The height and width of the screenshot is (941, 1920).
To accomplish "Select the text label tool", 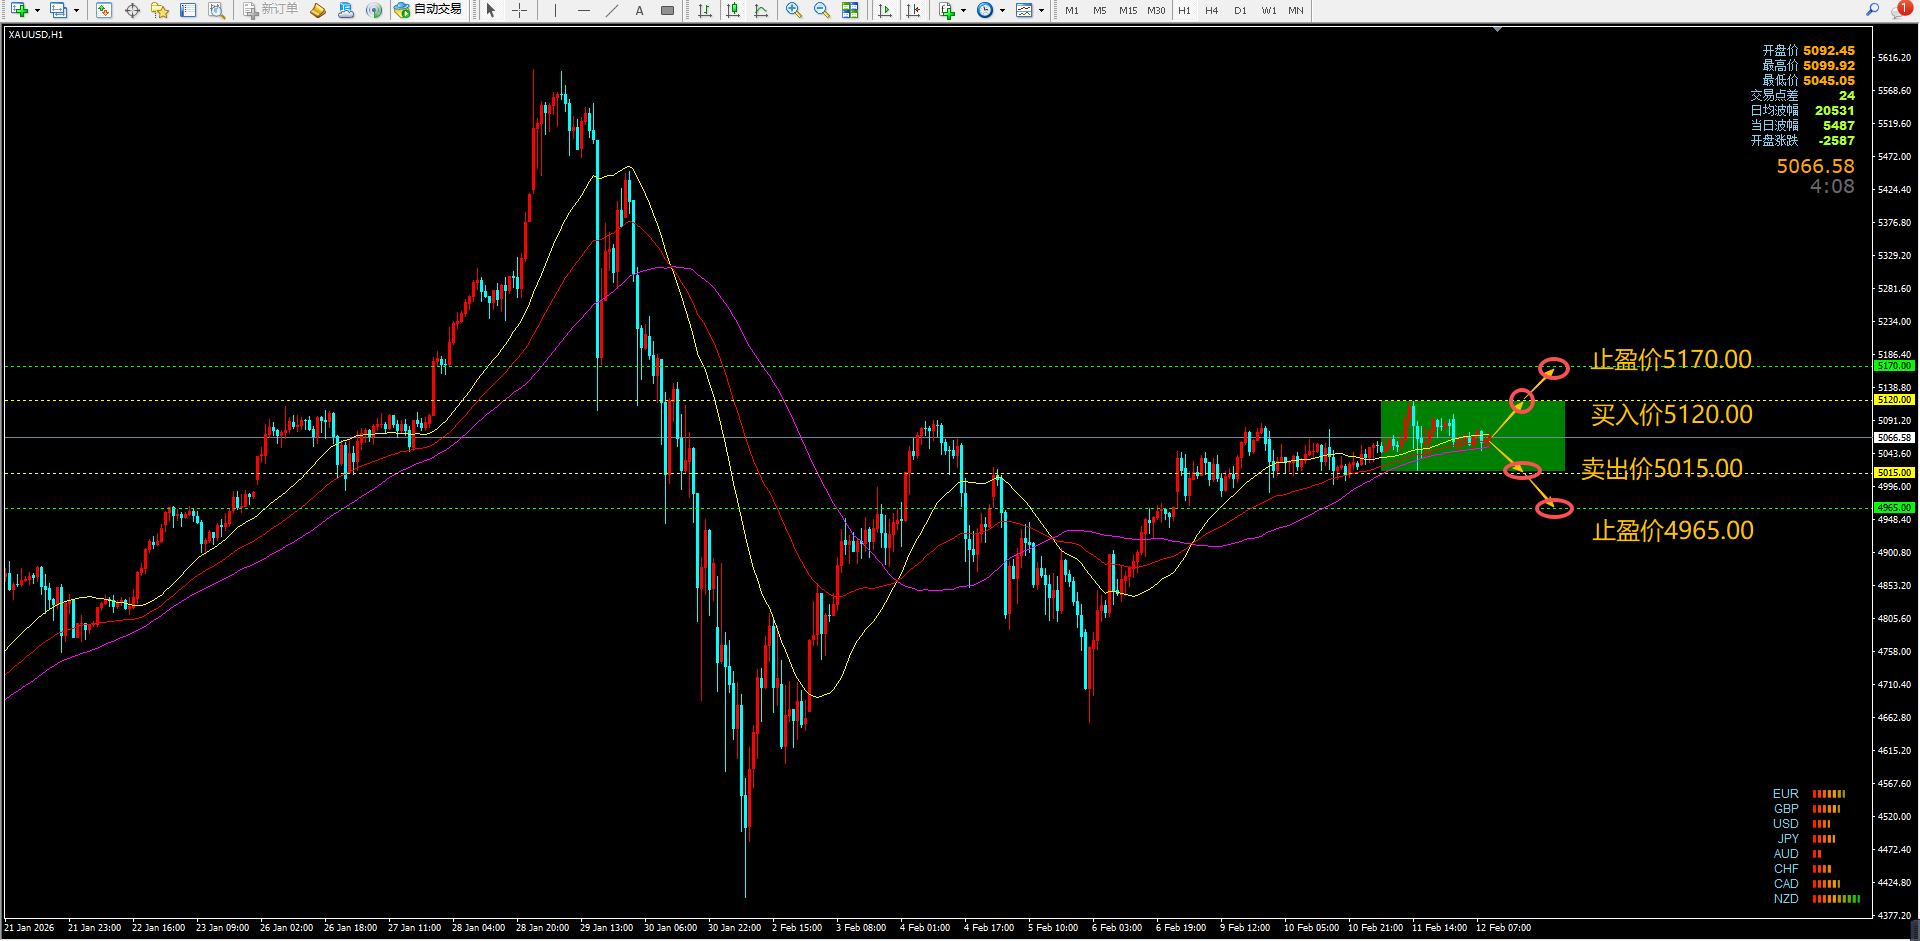I will coord(640,11).
